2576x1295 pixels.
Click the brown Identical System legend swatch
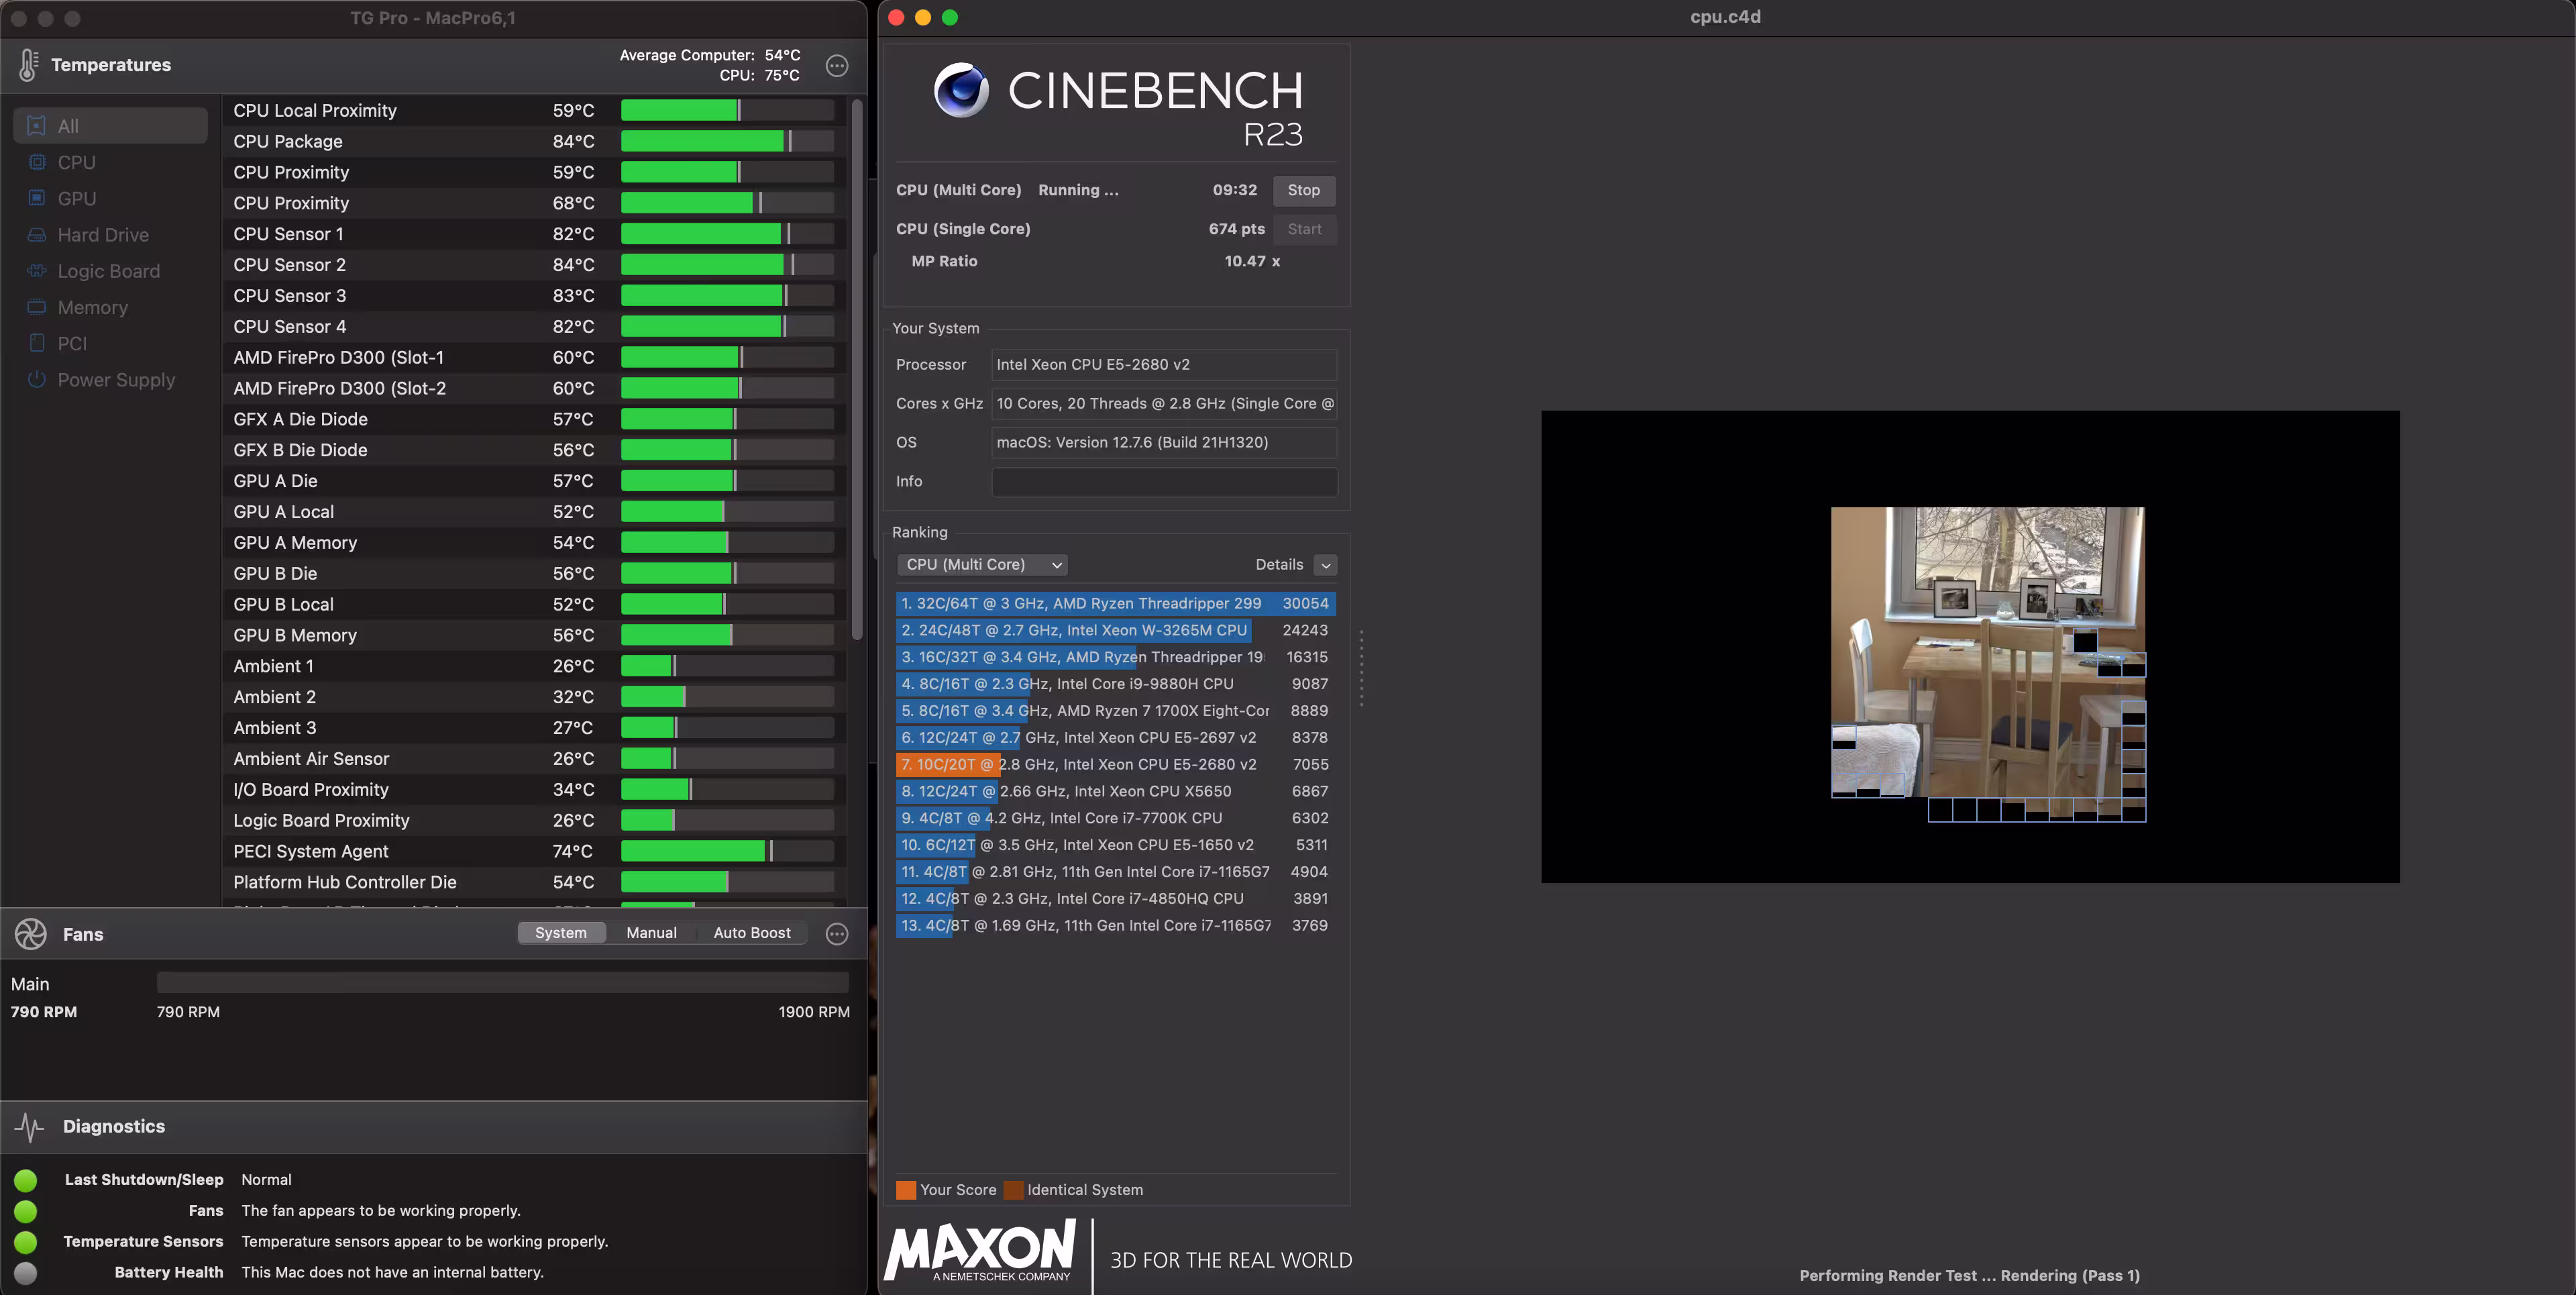1013,1190
